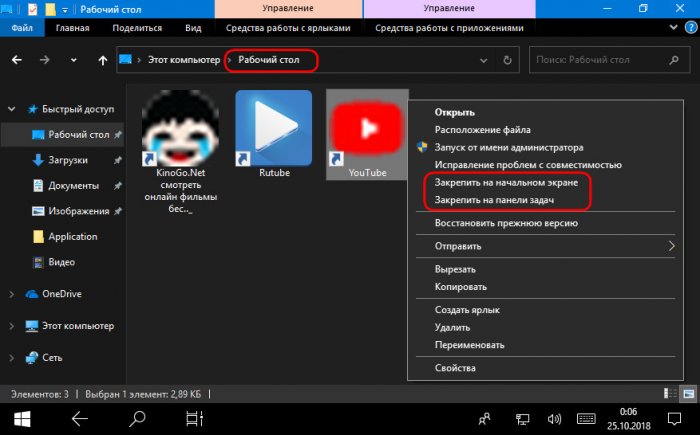Open the Отправить submenu arrow
Viewport: 700px width, 435px height.
tap(671, 246)
